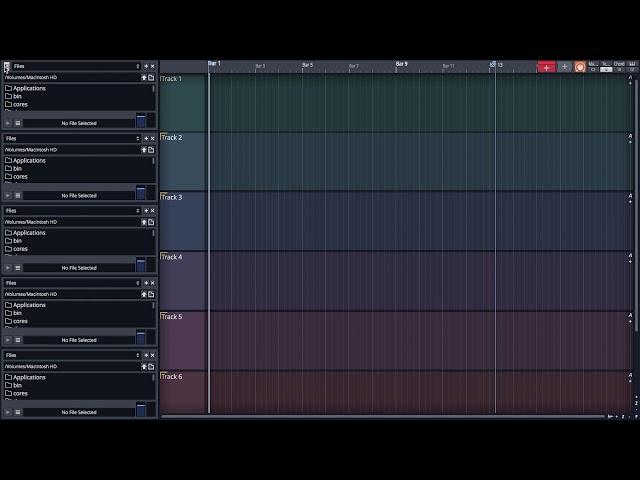Click 'No File Selected' display in second browser panel
640x480 pixels.
tap(79, 196)
